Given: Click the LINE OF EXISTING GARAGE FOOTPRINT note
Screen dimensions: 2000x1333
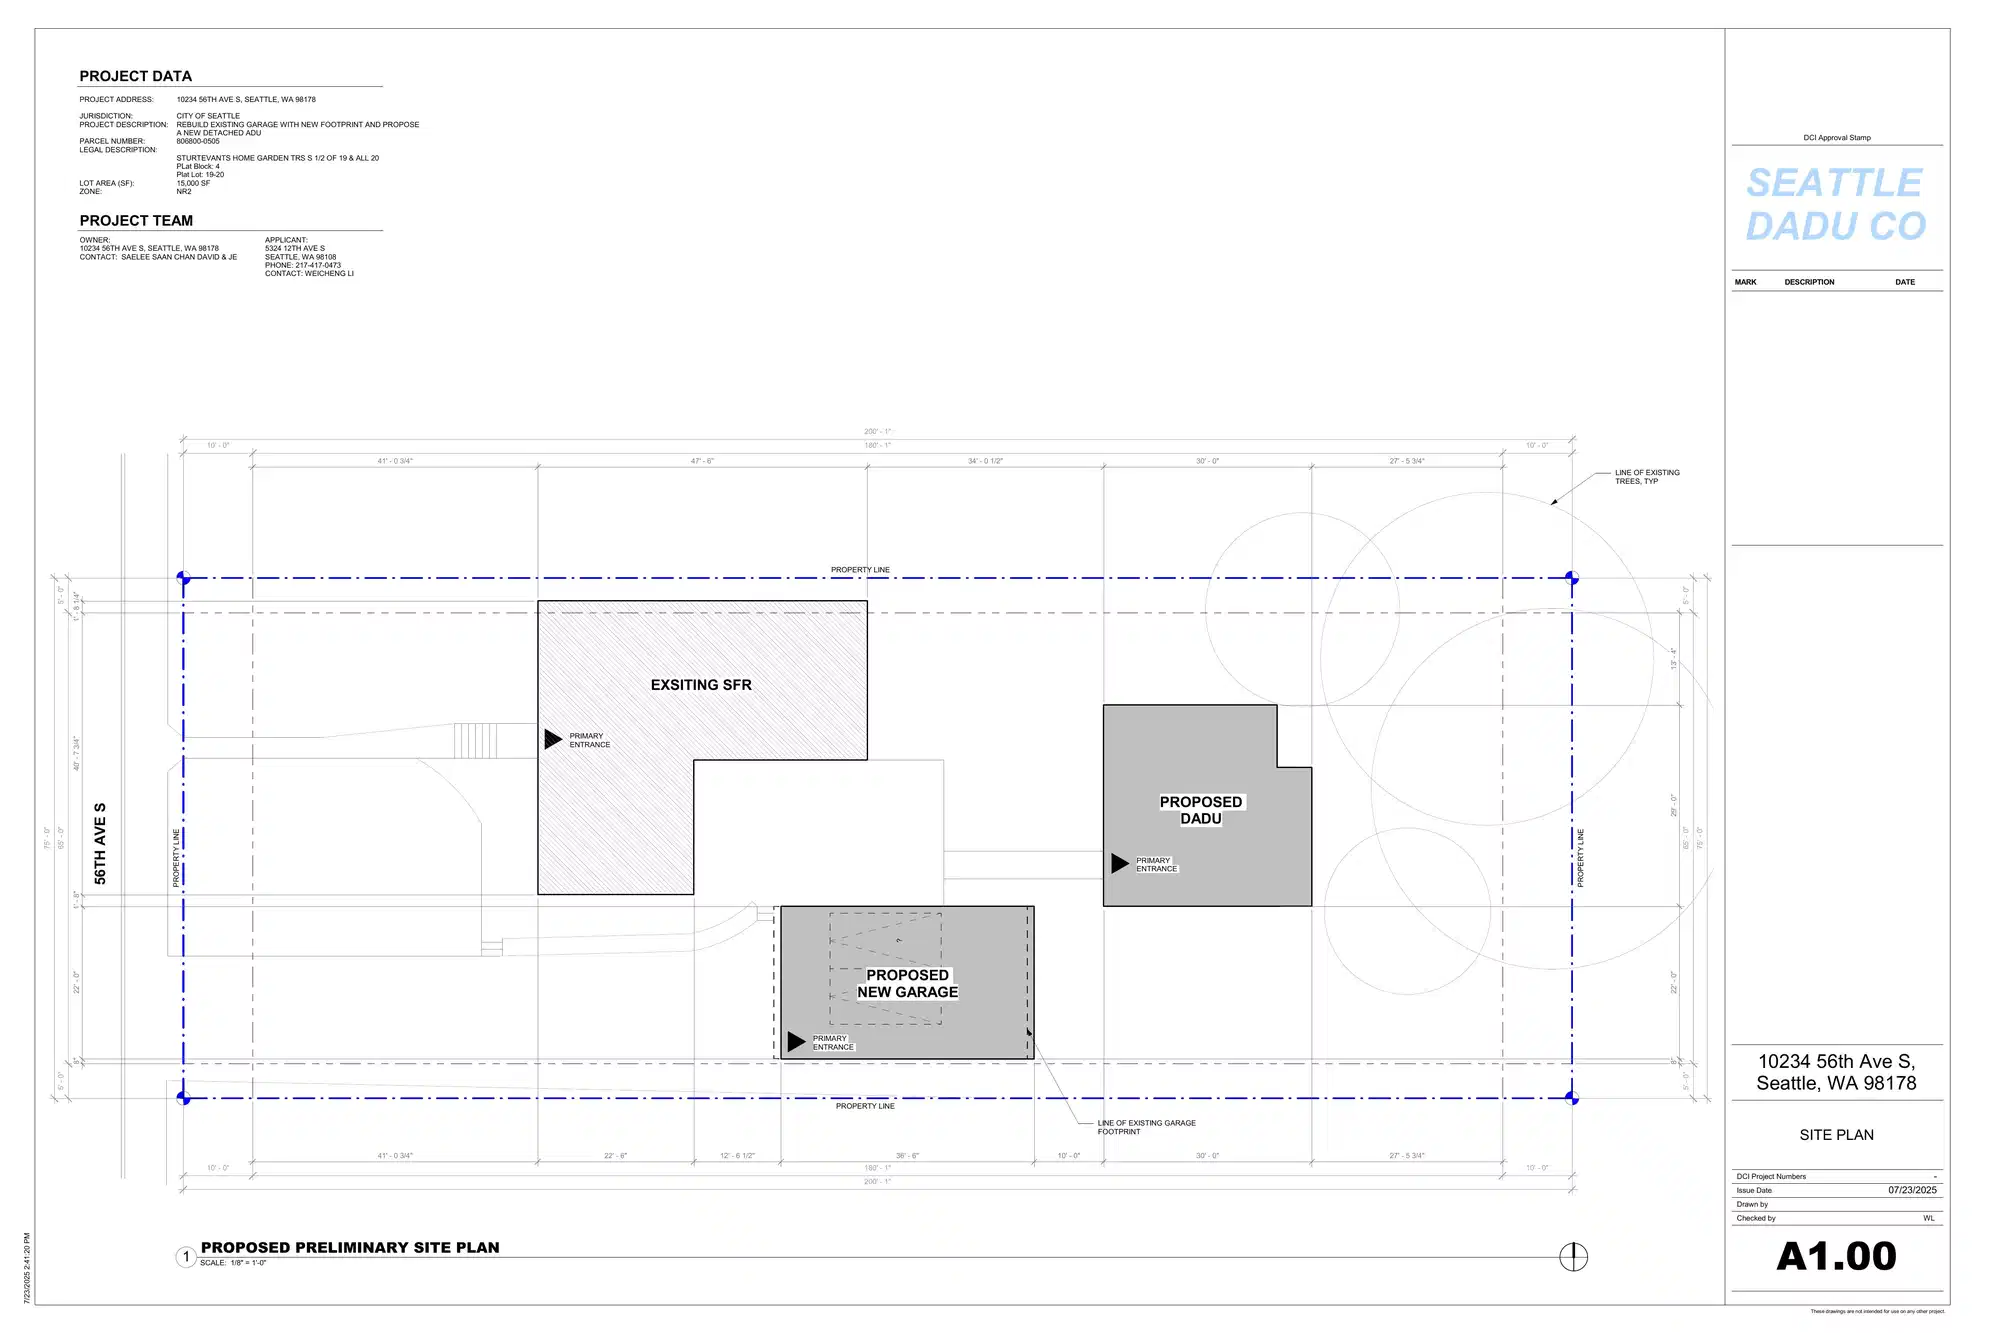Looking at the screenshot, I should point(1146,1127).
